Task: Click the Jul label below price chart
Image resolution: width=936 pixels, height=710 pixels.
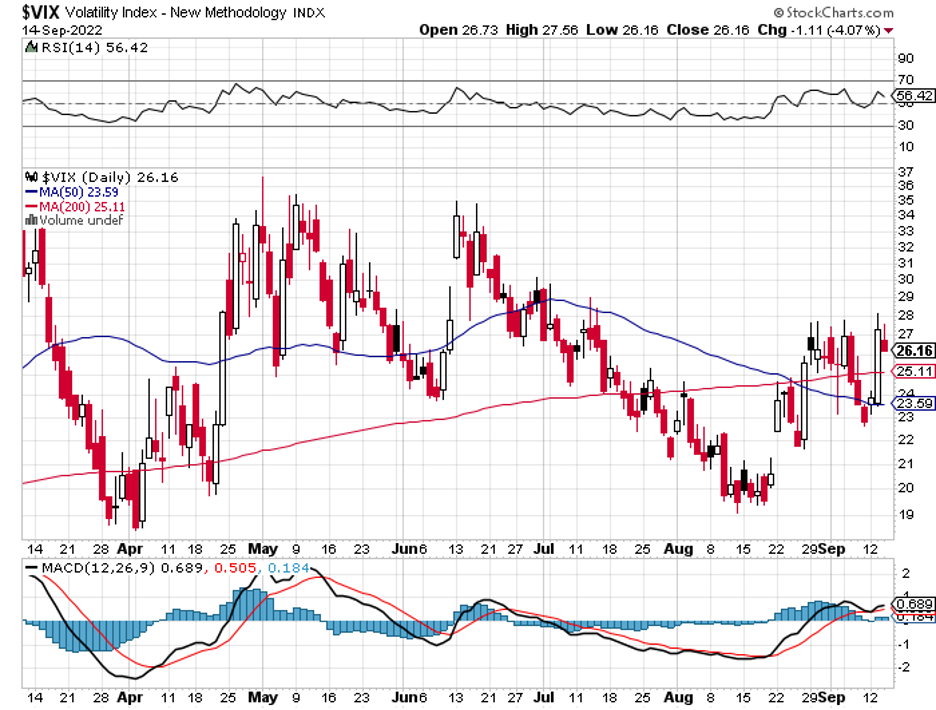Action: pyautogui.click(x=544, y=549)
